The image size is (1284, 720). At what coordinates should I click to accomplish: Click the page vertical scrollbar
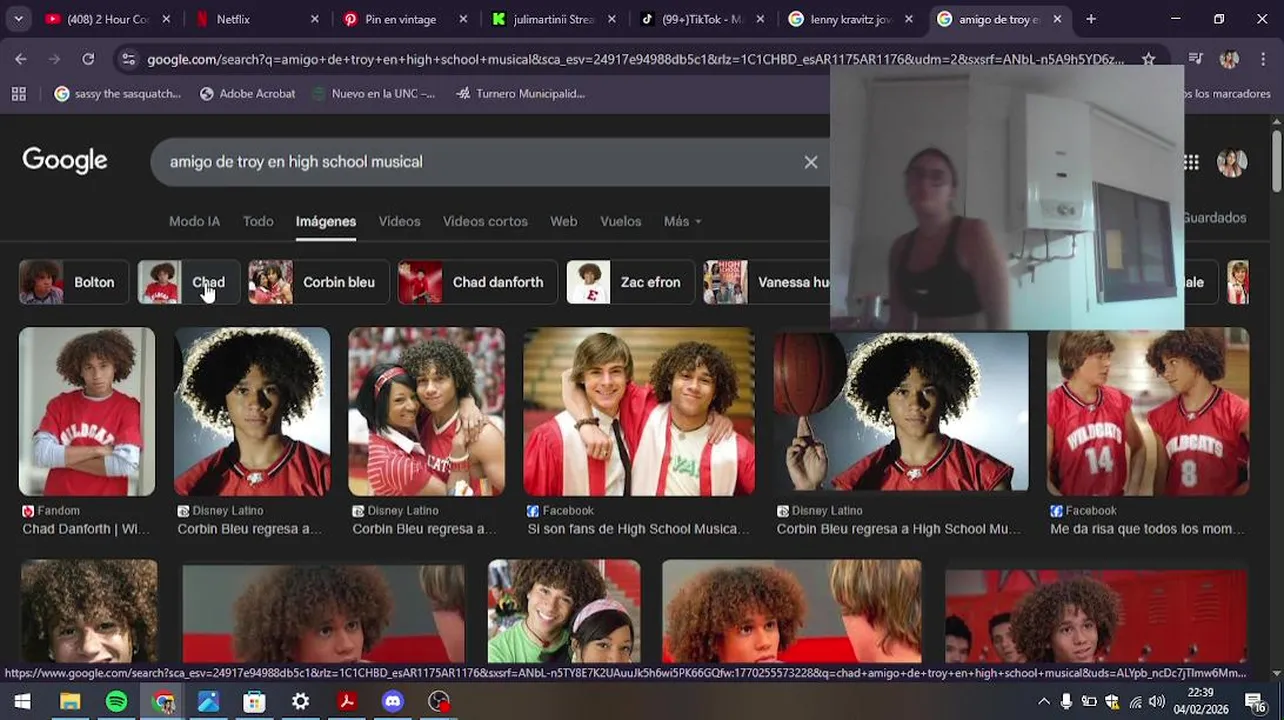1277,160
